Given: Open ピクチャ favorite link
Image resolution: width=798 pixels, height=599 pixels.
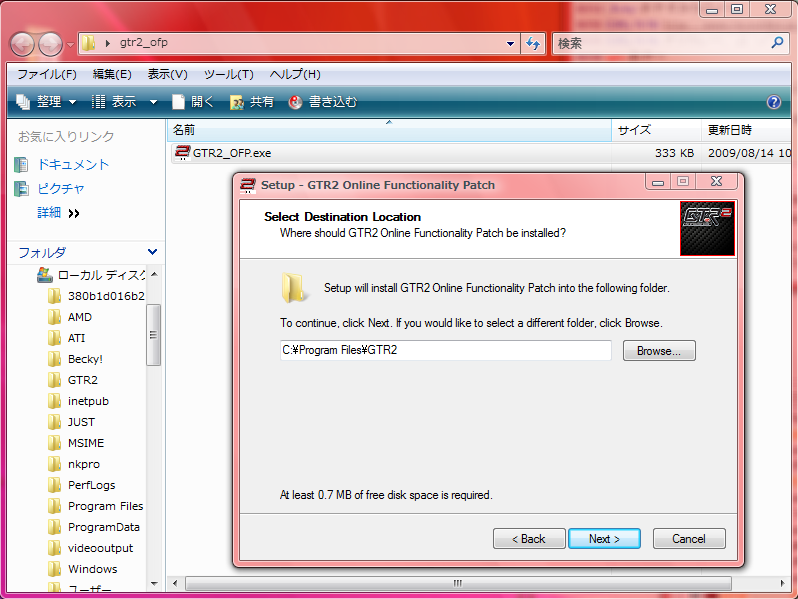Looking at the screenshot, I should coord(61,189).
